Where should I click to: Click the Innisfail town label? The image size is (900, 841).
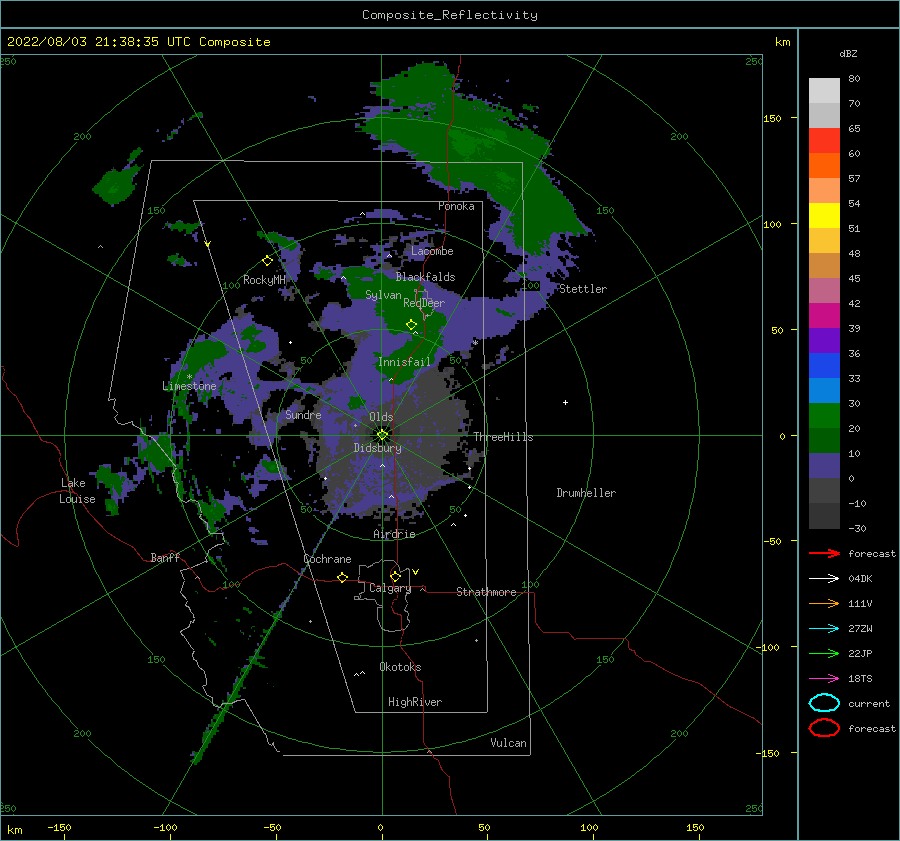pyautogui.click(x=404, y=362)
